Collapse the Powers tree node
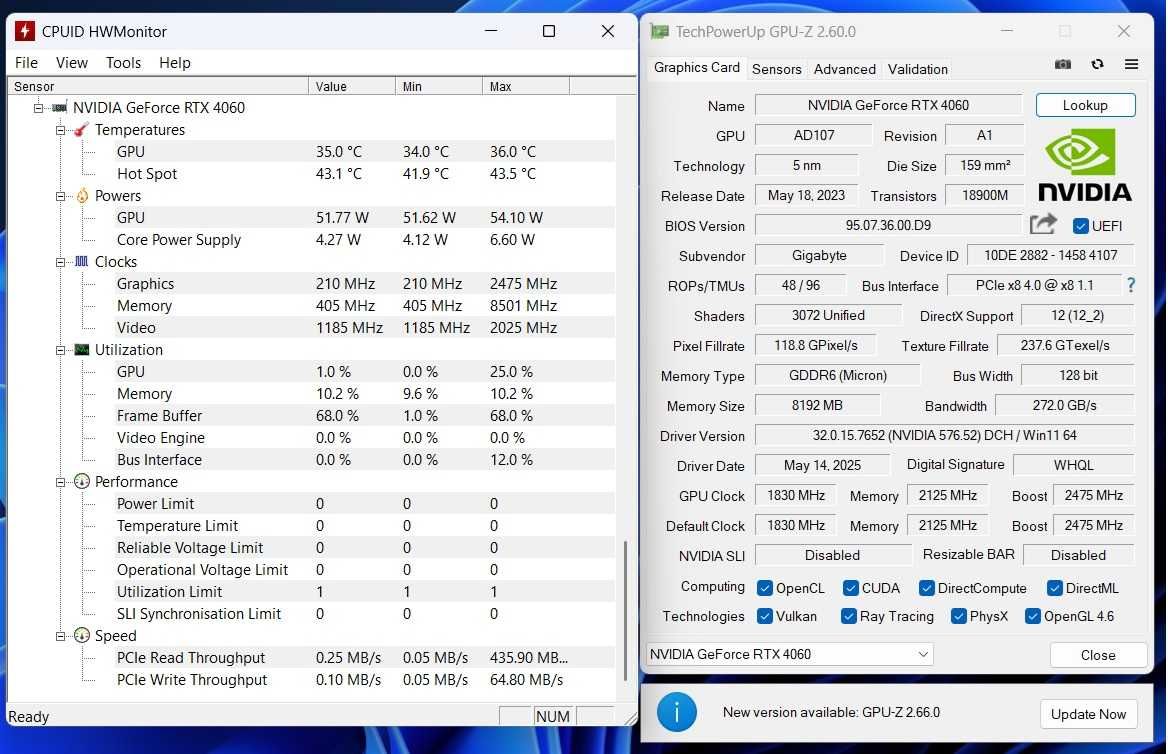This screenshot has height=754, width=1168. (60, 197)
